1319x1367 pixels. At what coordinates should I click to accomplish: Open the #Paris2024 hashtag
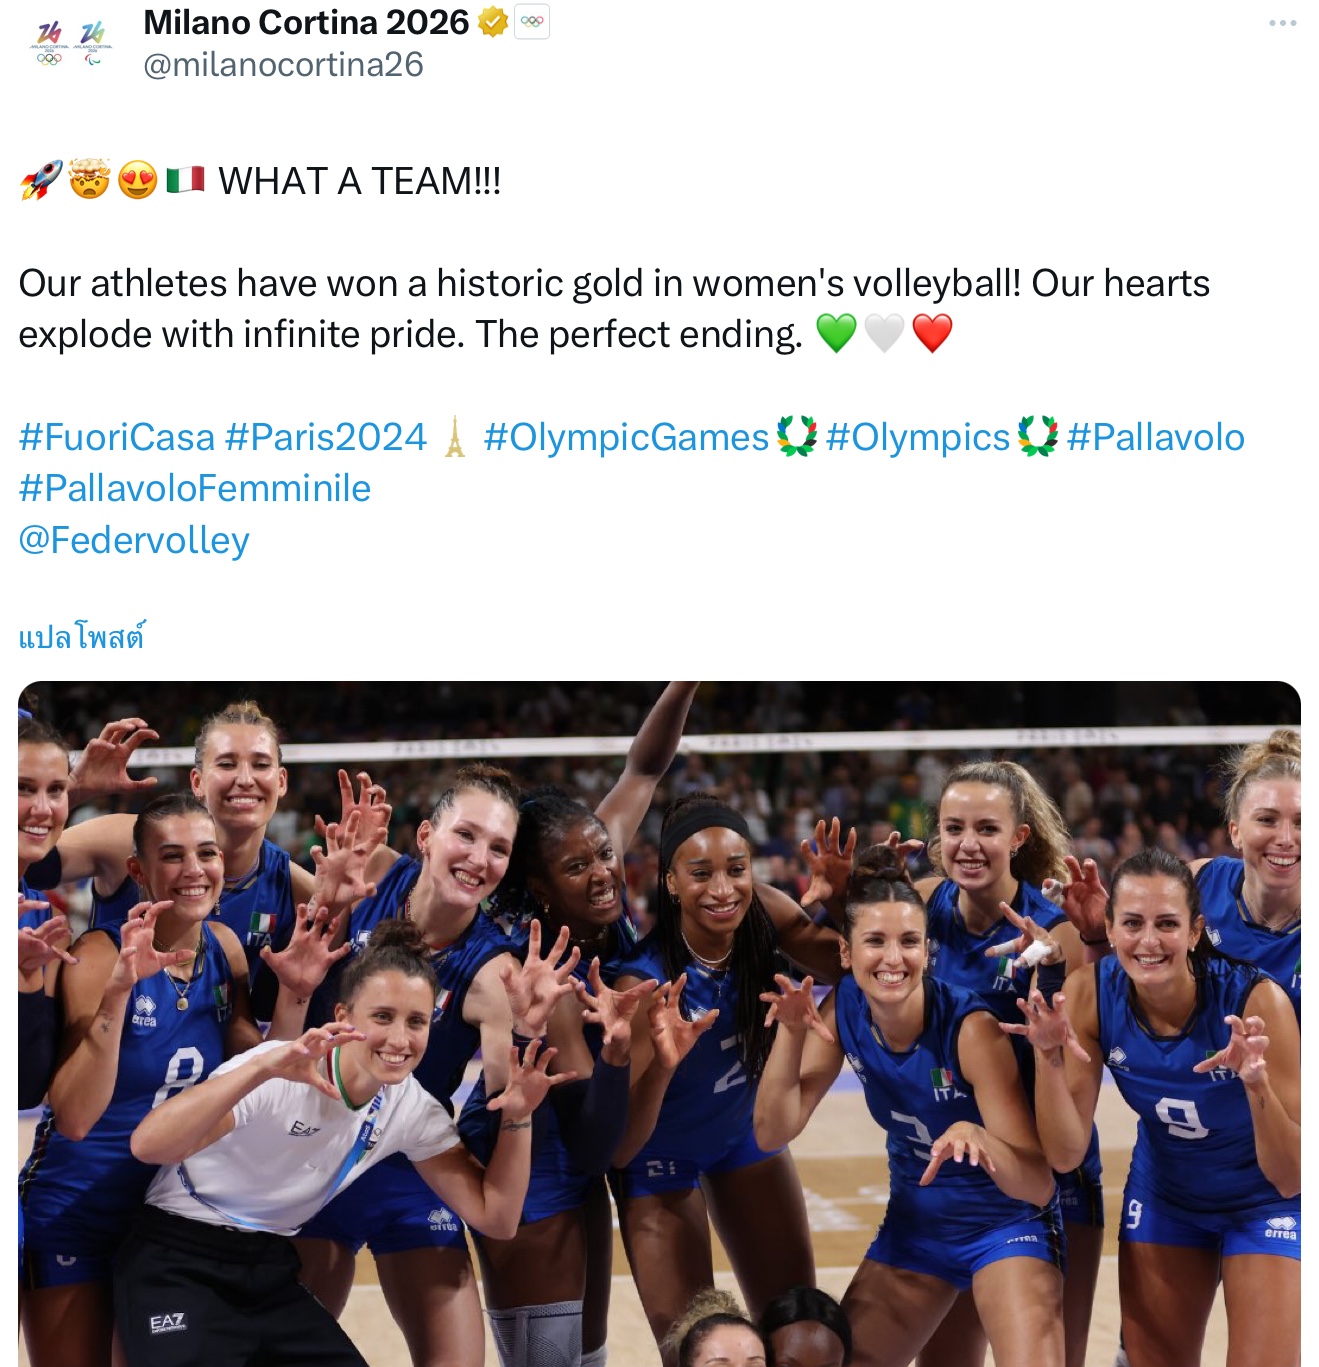tap(326, 437)
